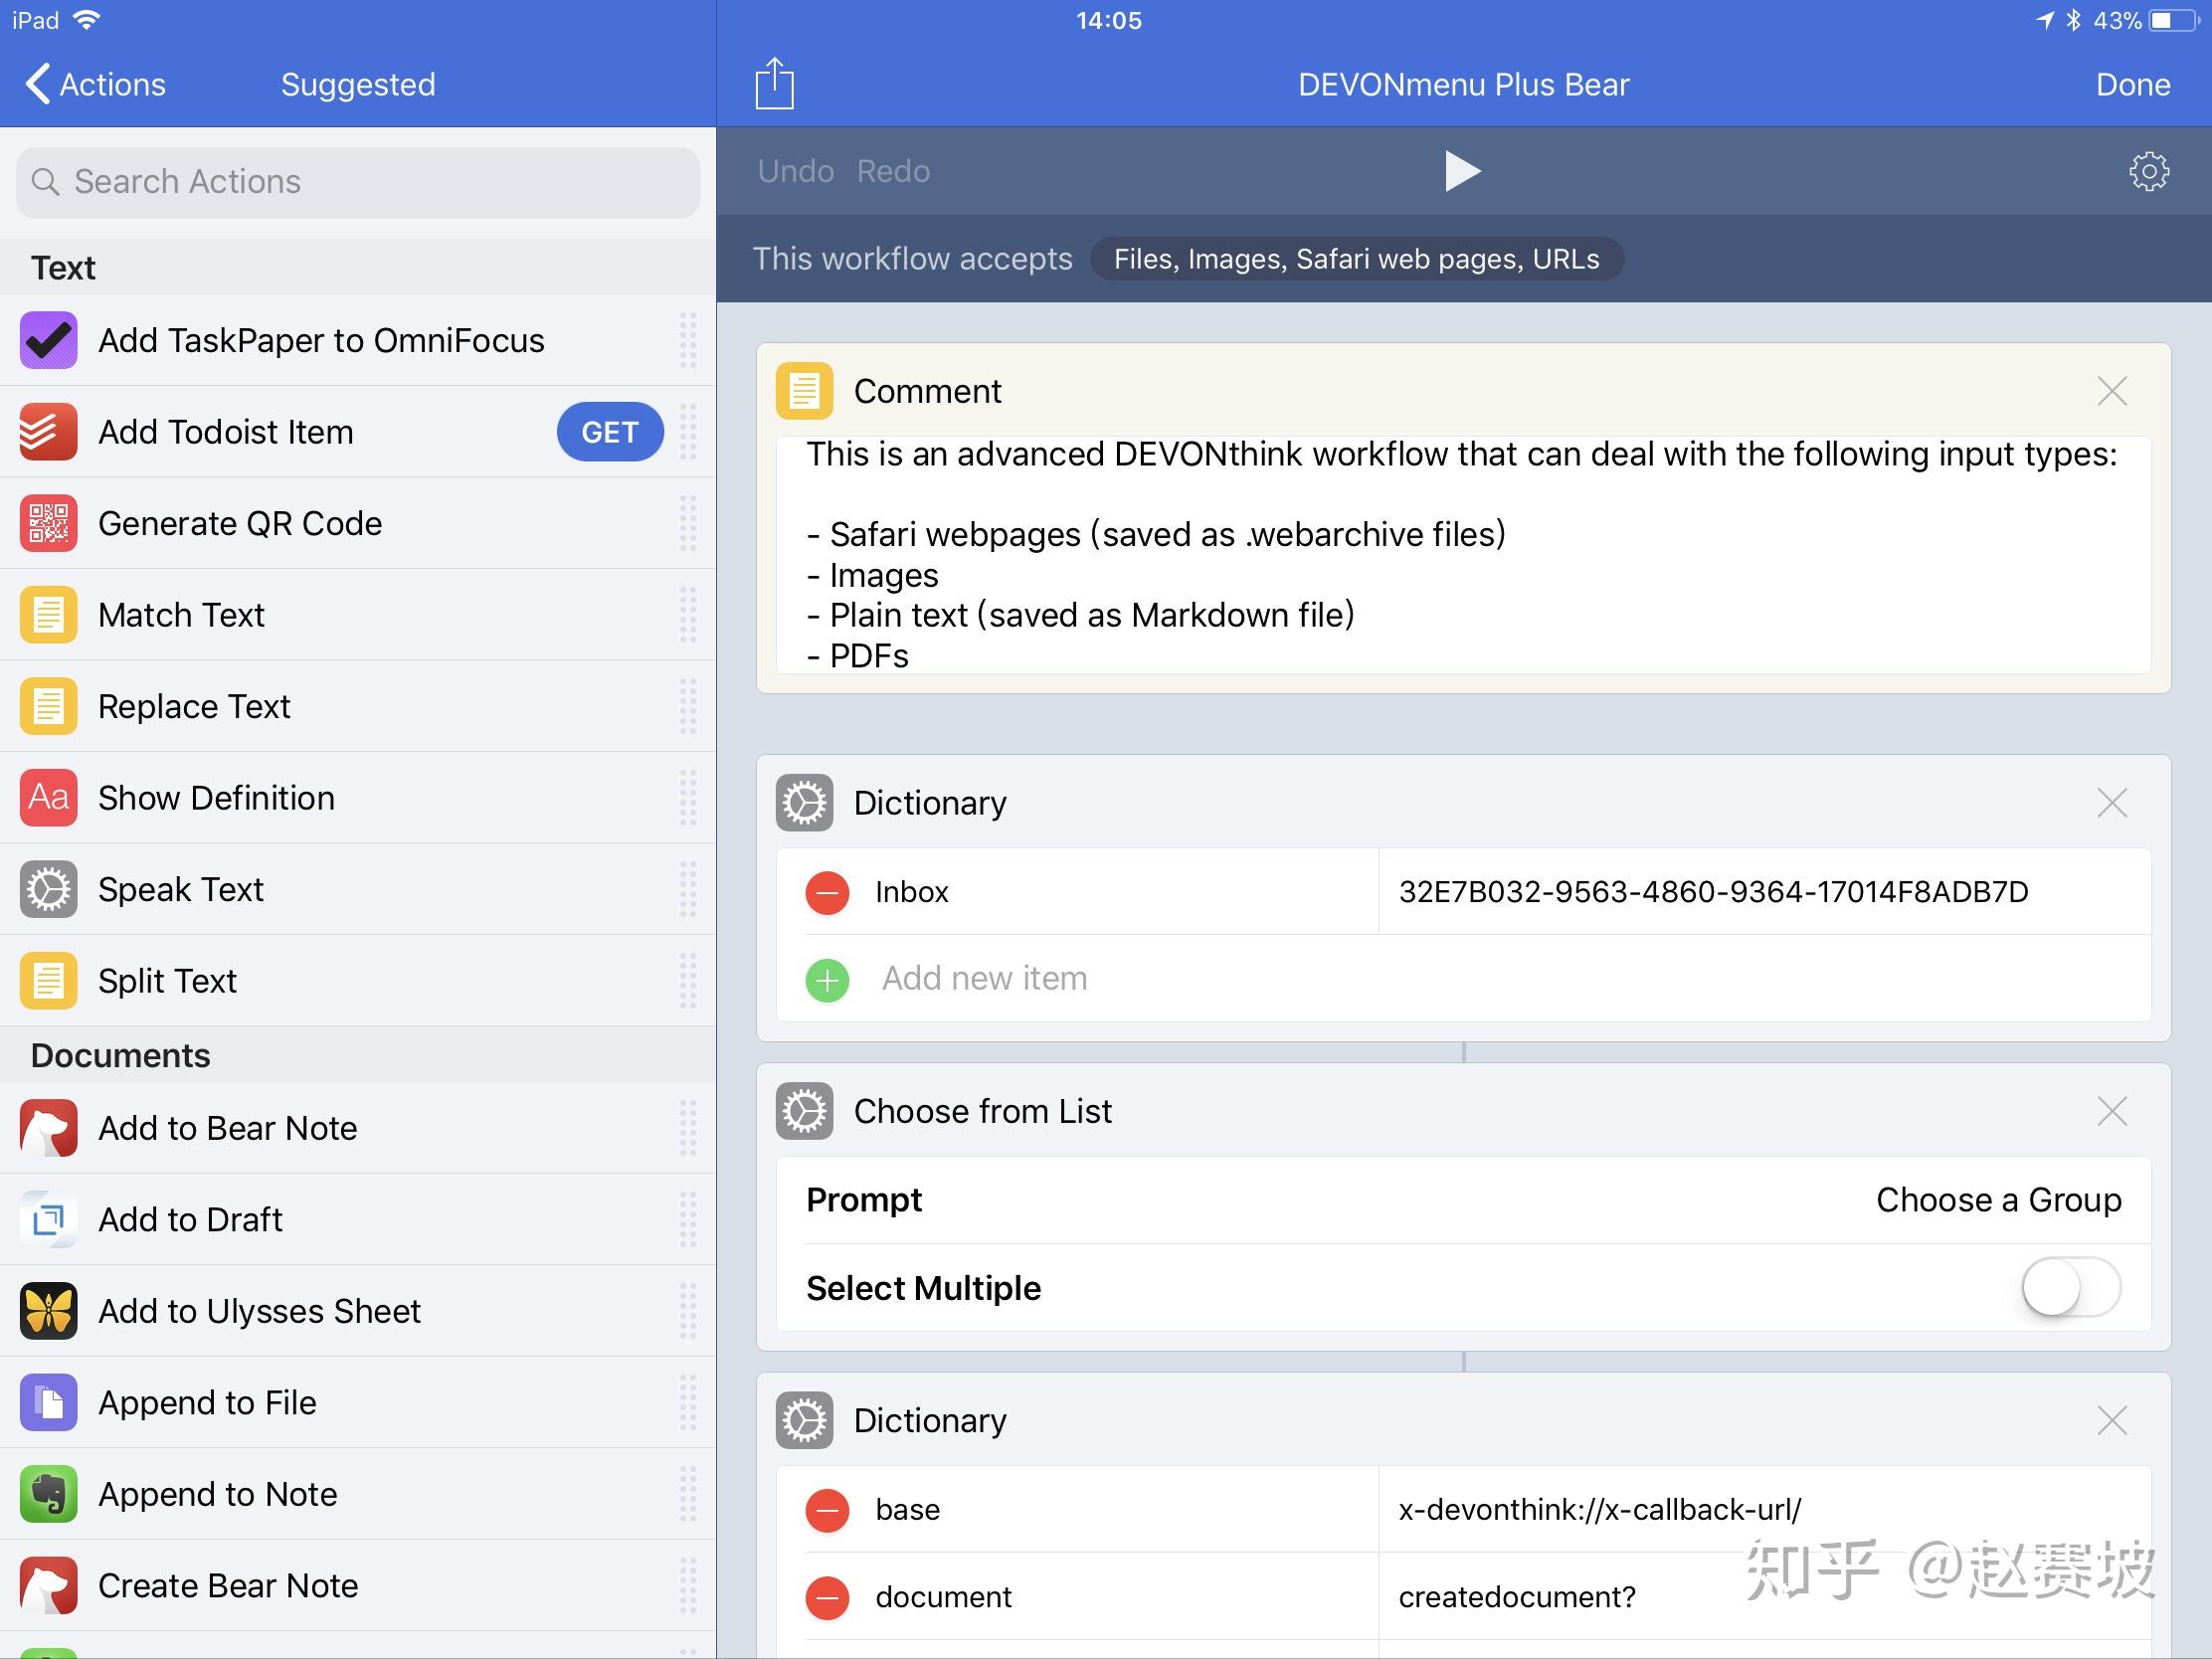Tap the Files Images Safari URLs badge

coord(1356,259)
